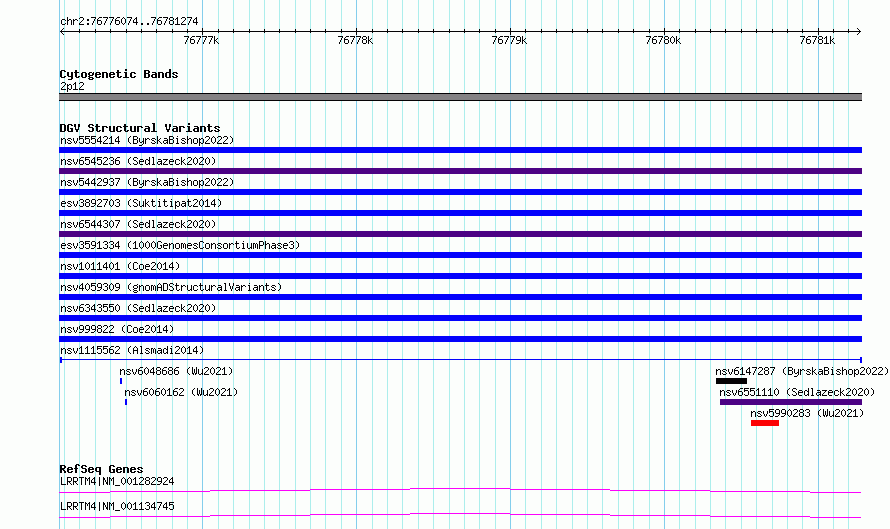The width and height of the screenshot is (890, 529).
Task: Open the nsv999822 (Coe2014) label
Action: pos(117,329)
